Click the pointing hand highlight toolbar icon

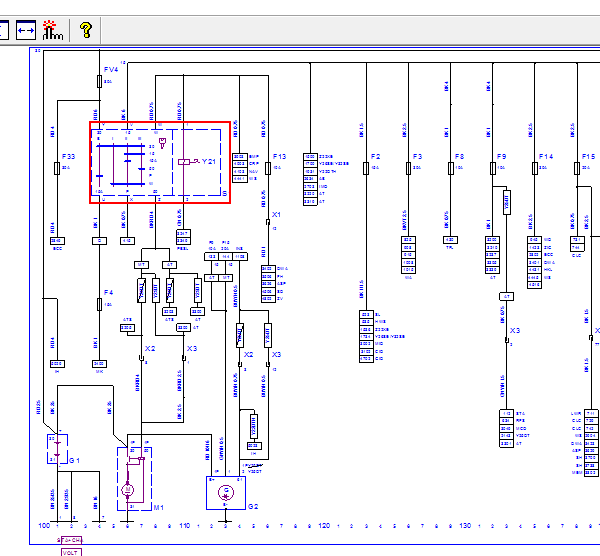pyautogui.click(x=52, y=30)
